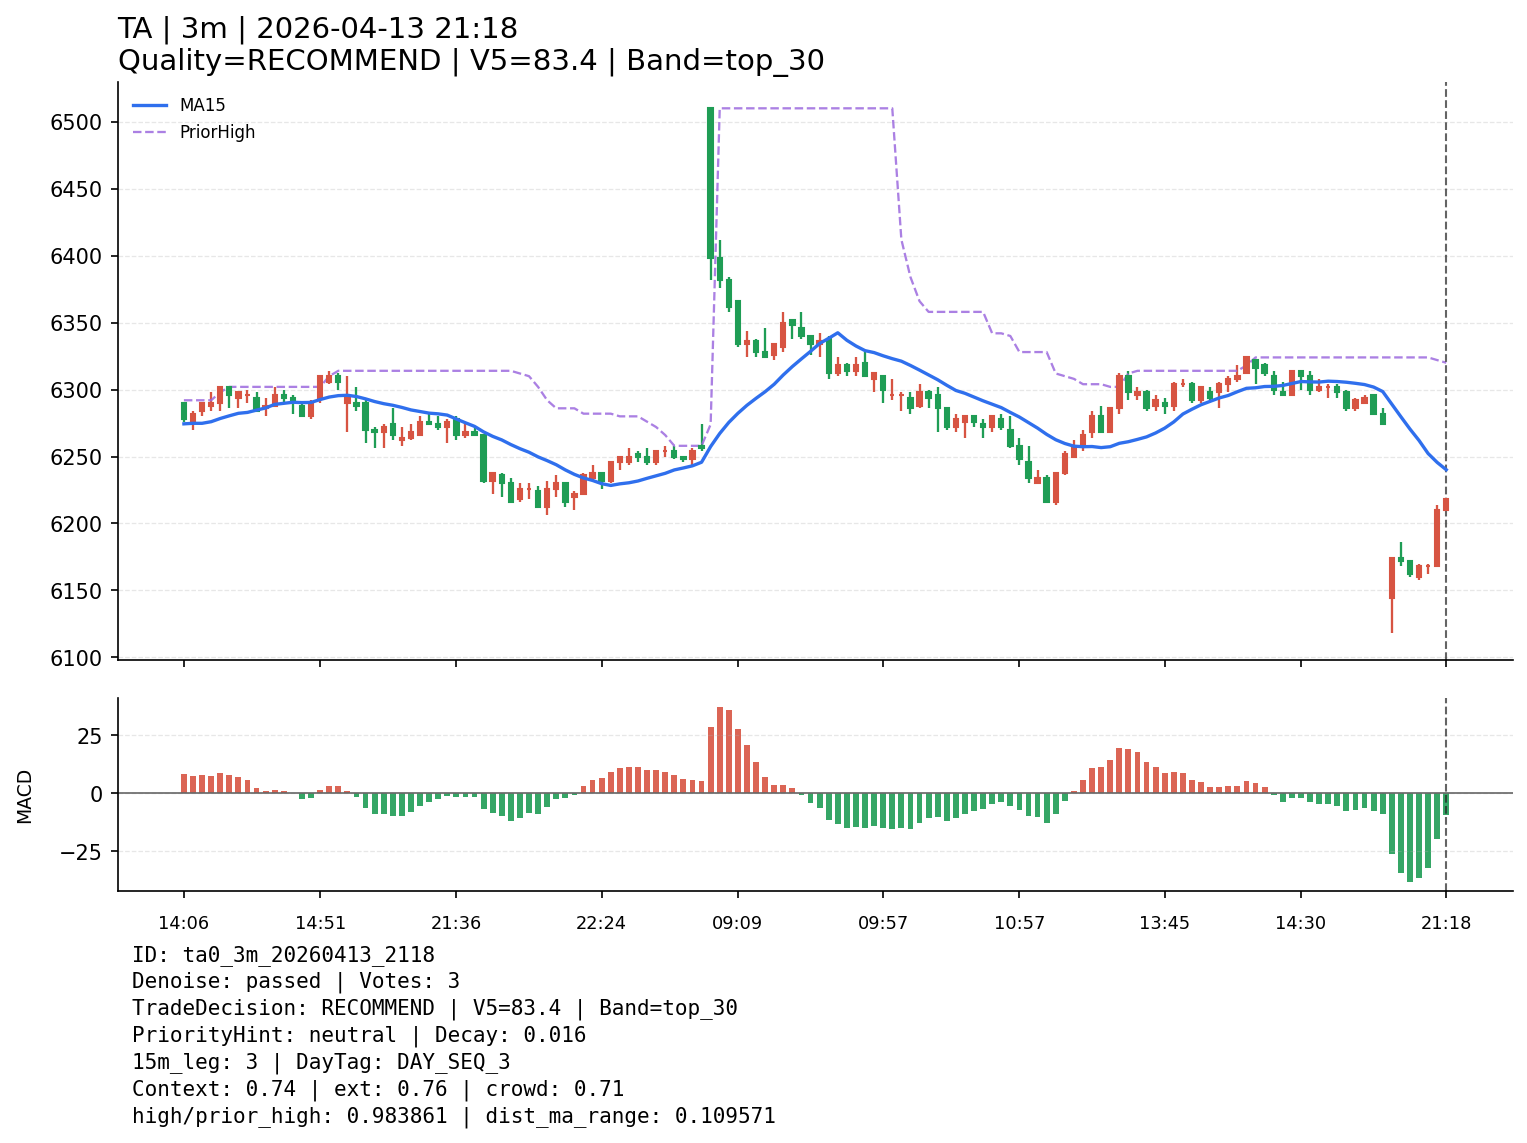Click the TradeDecision RECOMMEND text line
This screenshot has height=1143, width=1527.
(434, 1008)
